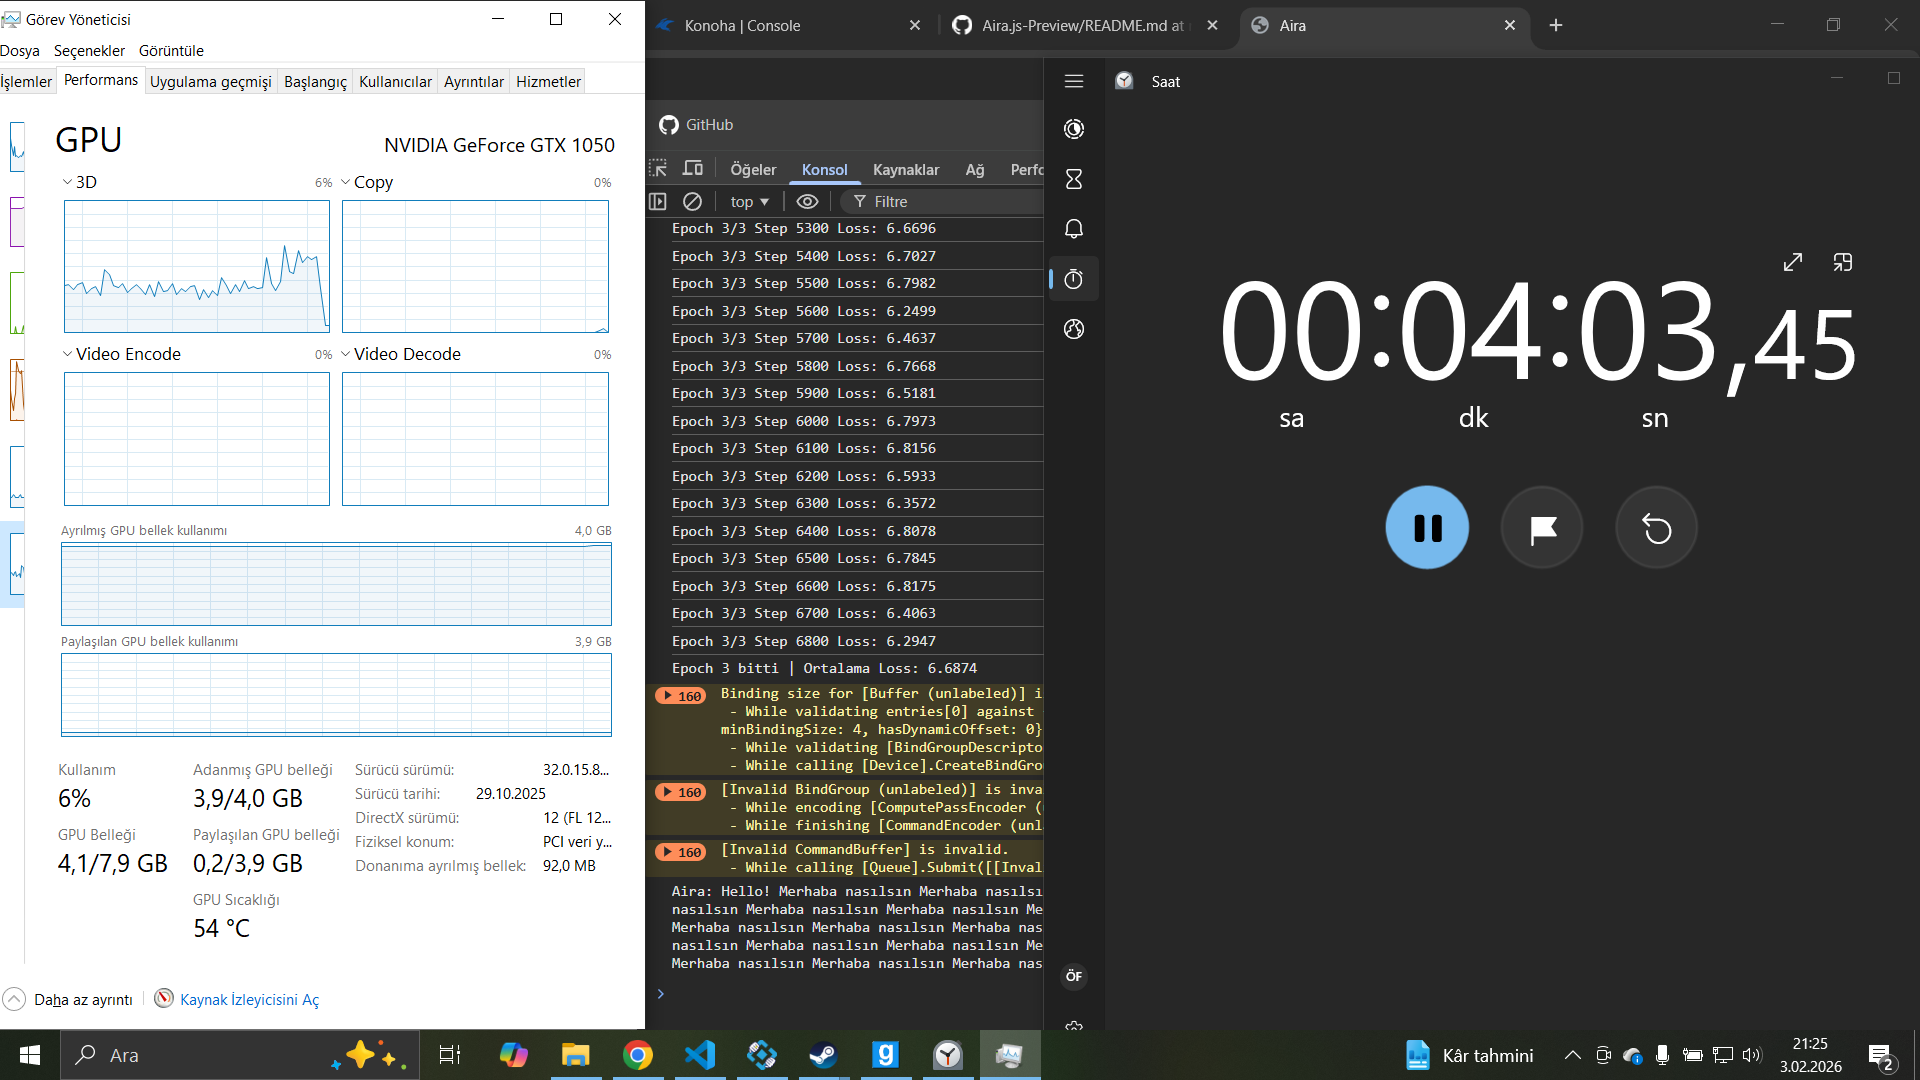Select the inspect element tool in DevTools
1920x1080 pixels.
[x=659, y=168]
